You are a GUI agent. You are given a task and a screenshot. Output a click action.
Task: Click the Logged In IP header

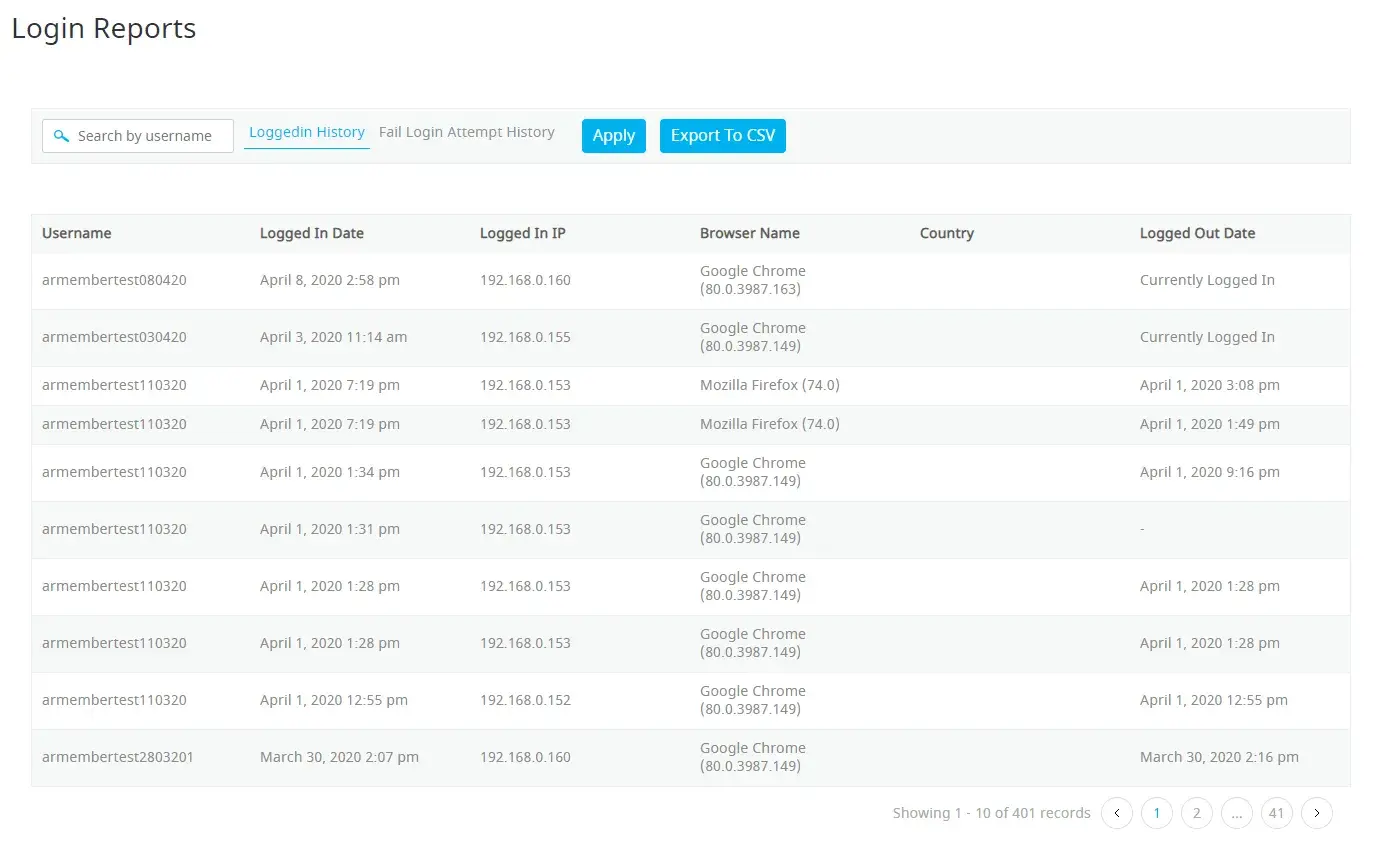[522, 233]
